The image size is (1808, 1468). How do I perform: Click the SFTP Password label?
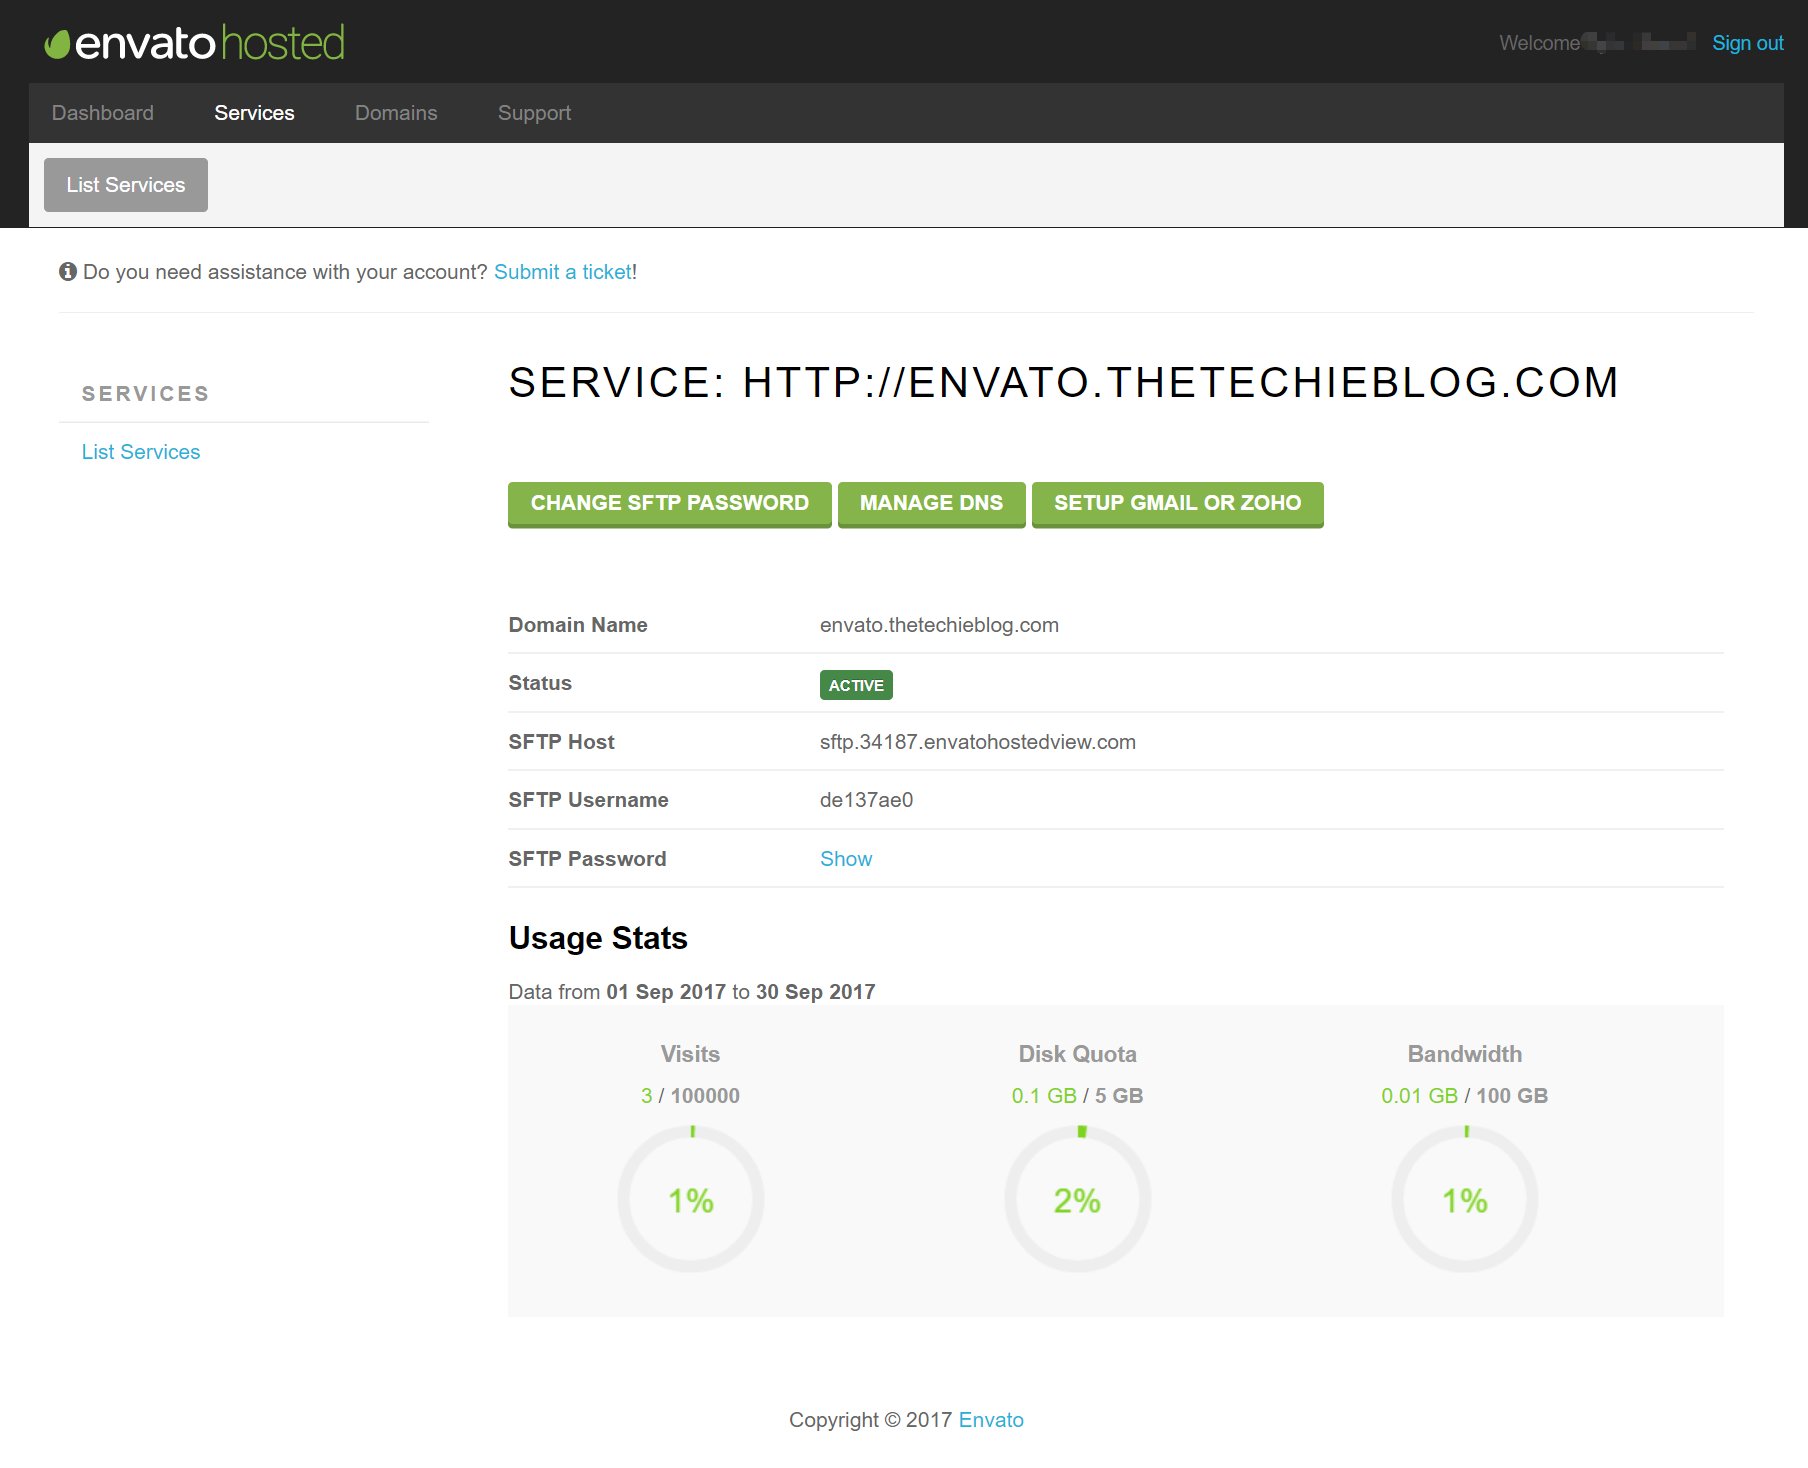click(x=587, y=859)
